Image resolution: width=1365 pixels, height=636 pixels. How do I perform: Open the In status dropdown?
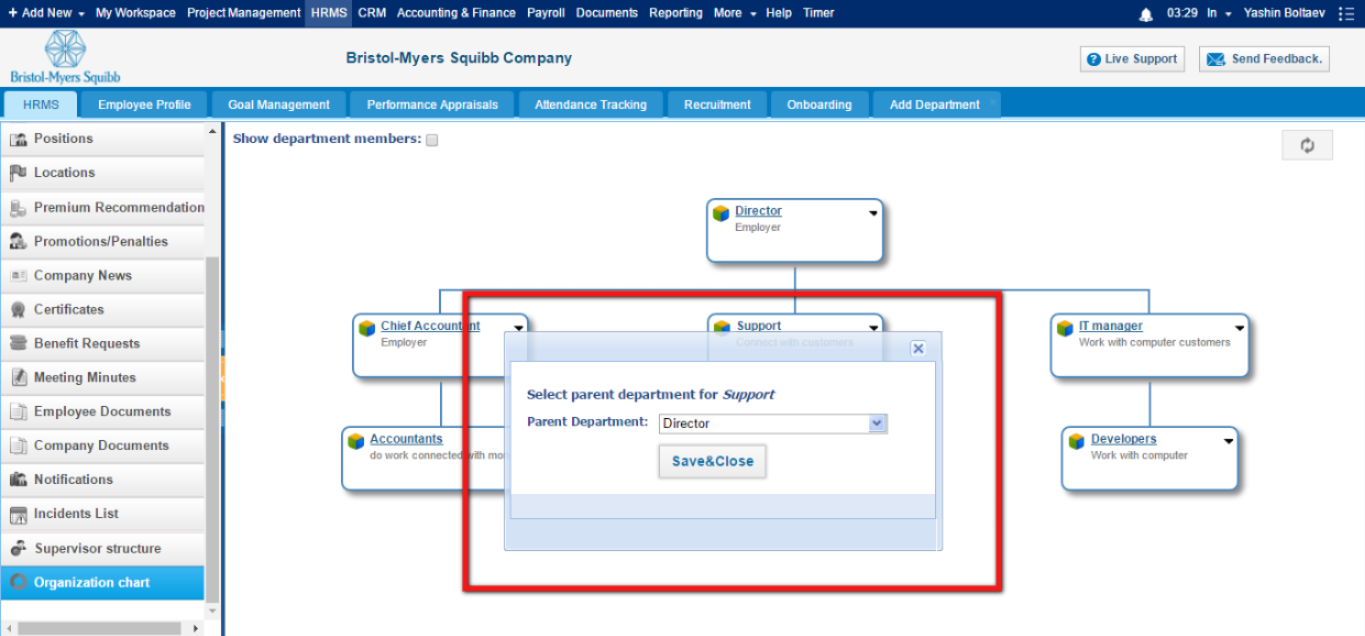point(1218,13)
